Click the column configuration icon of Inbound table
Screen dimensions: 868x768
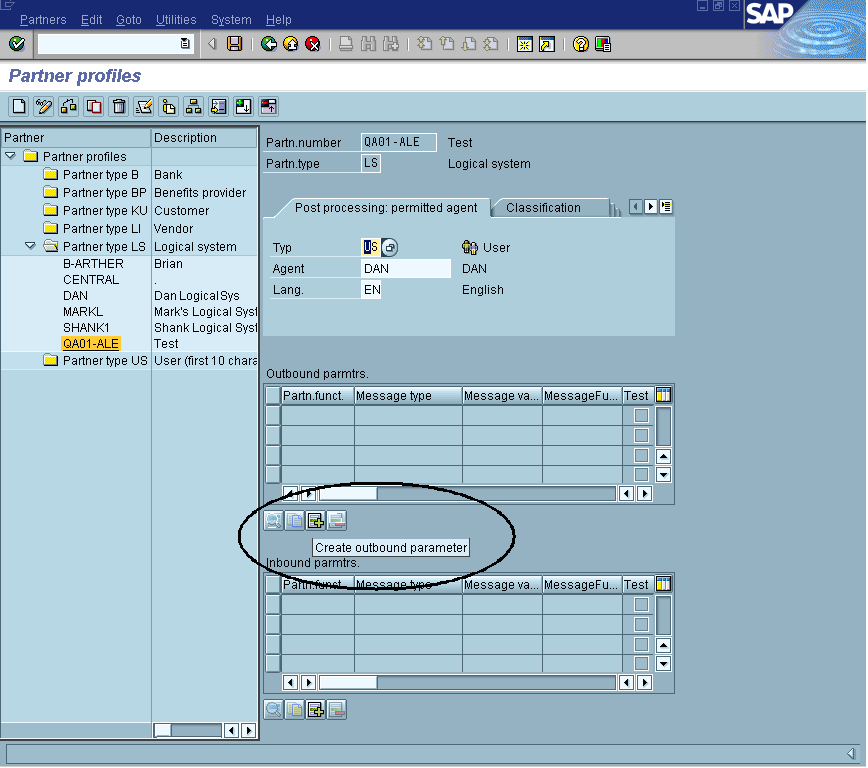pos(663,584)
